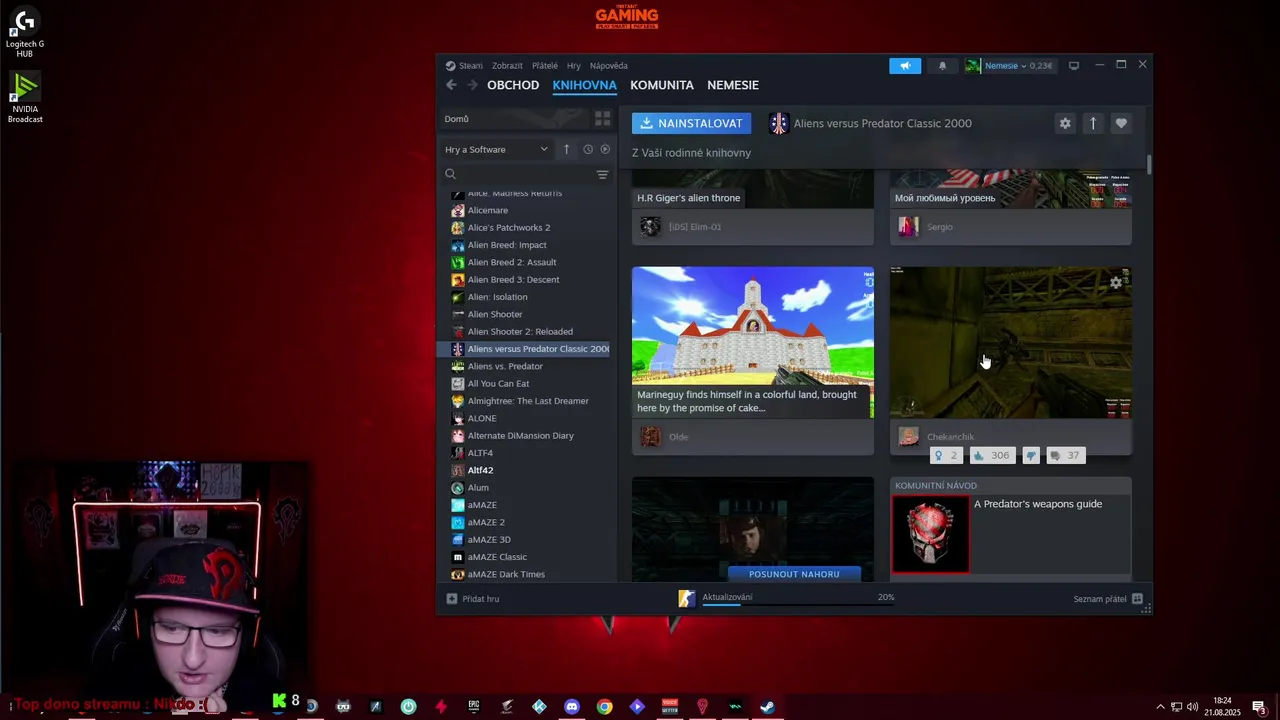
Task: Open the Nápověda menu
Action: tap(609, 66)
